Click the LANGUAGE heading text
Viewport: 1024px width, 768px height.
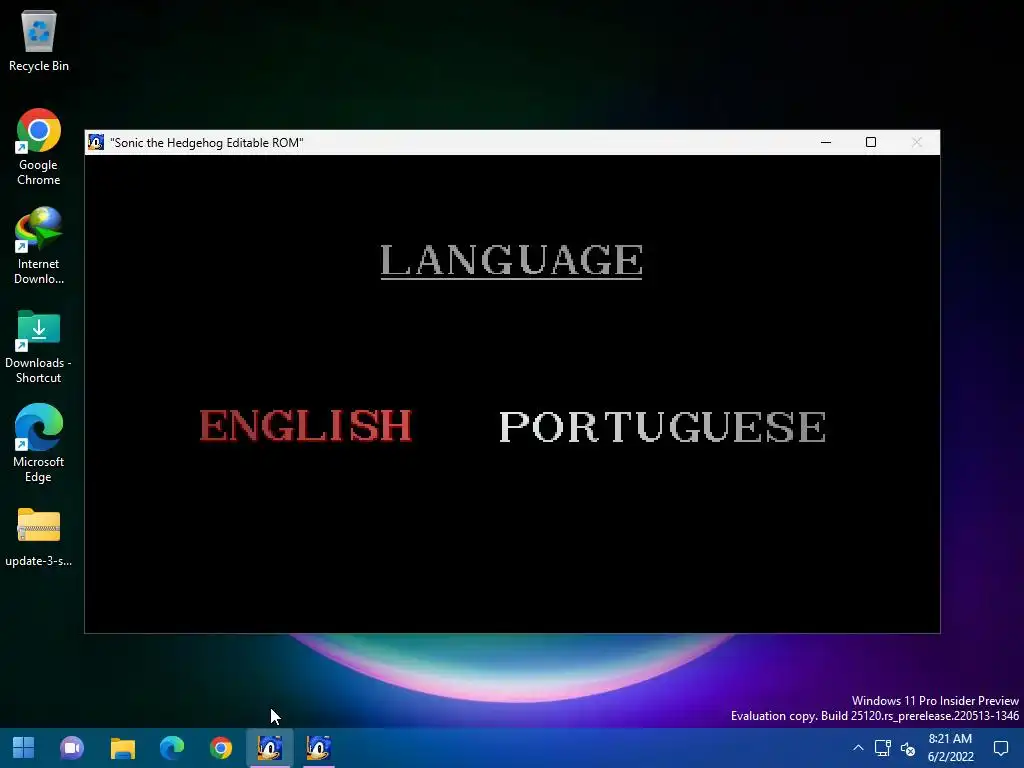[x=511, y=261]
